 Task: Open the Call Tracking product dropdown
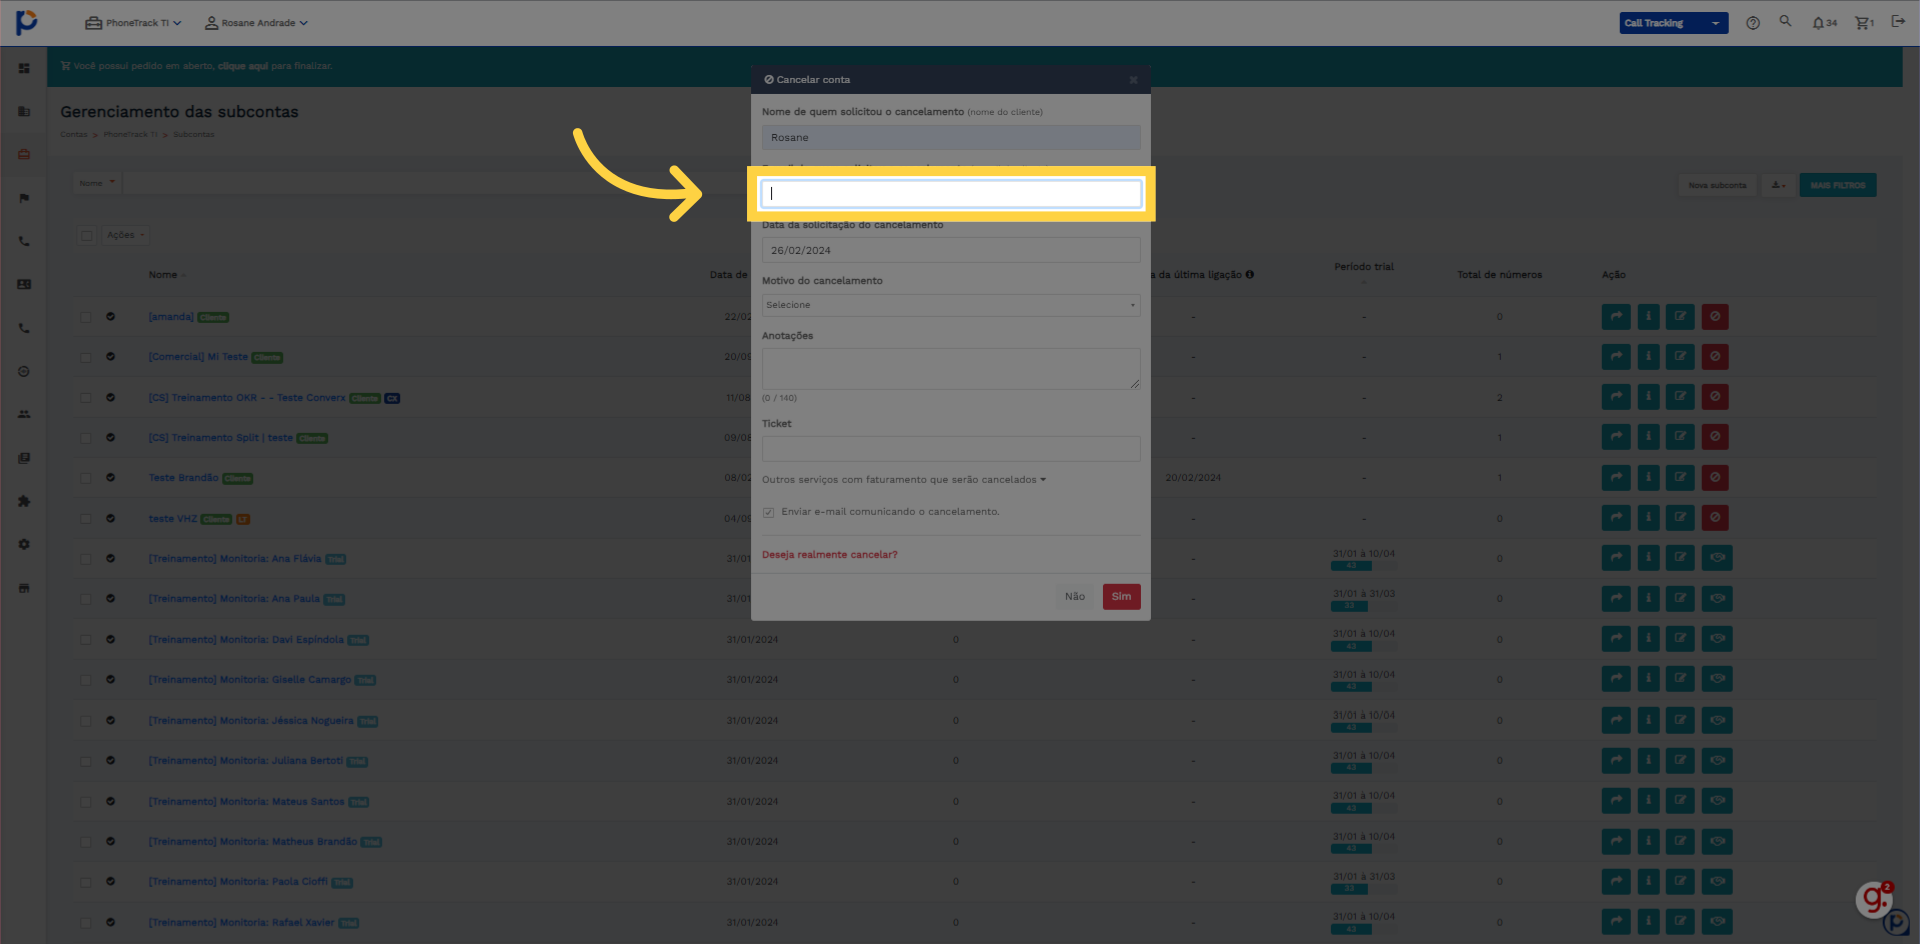[1674, 23]
